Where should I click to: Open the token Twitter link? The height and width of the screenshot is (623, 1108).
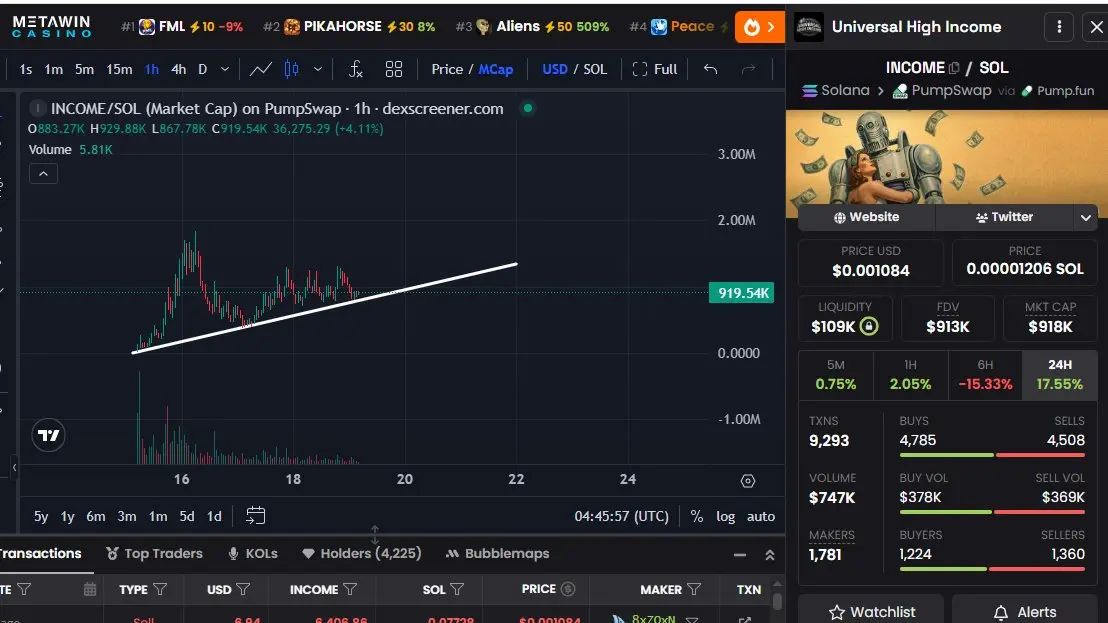pos(1004,218)
